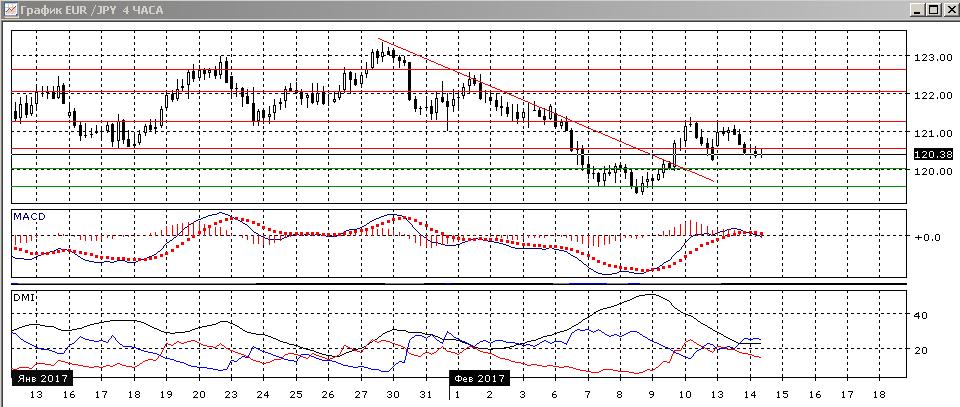Viewport: 960px width, 407px height.
Task: Click date 30 on the time axis
Action: (x=393, y=395)
